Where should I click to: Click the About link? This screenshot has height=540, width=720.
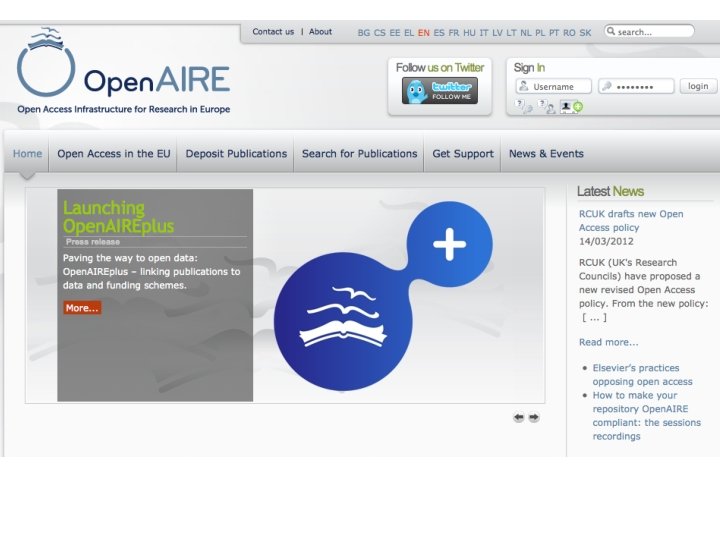click(x=320, y=32)
